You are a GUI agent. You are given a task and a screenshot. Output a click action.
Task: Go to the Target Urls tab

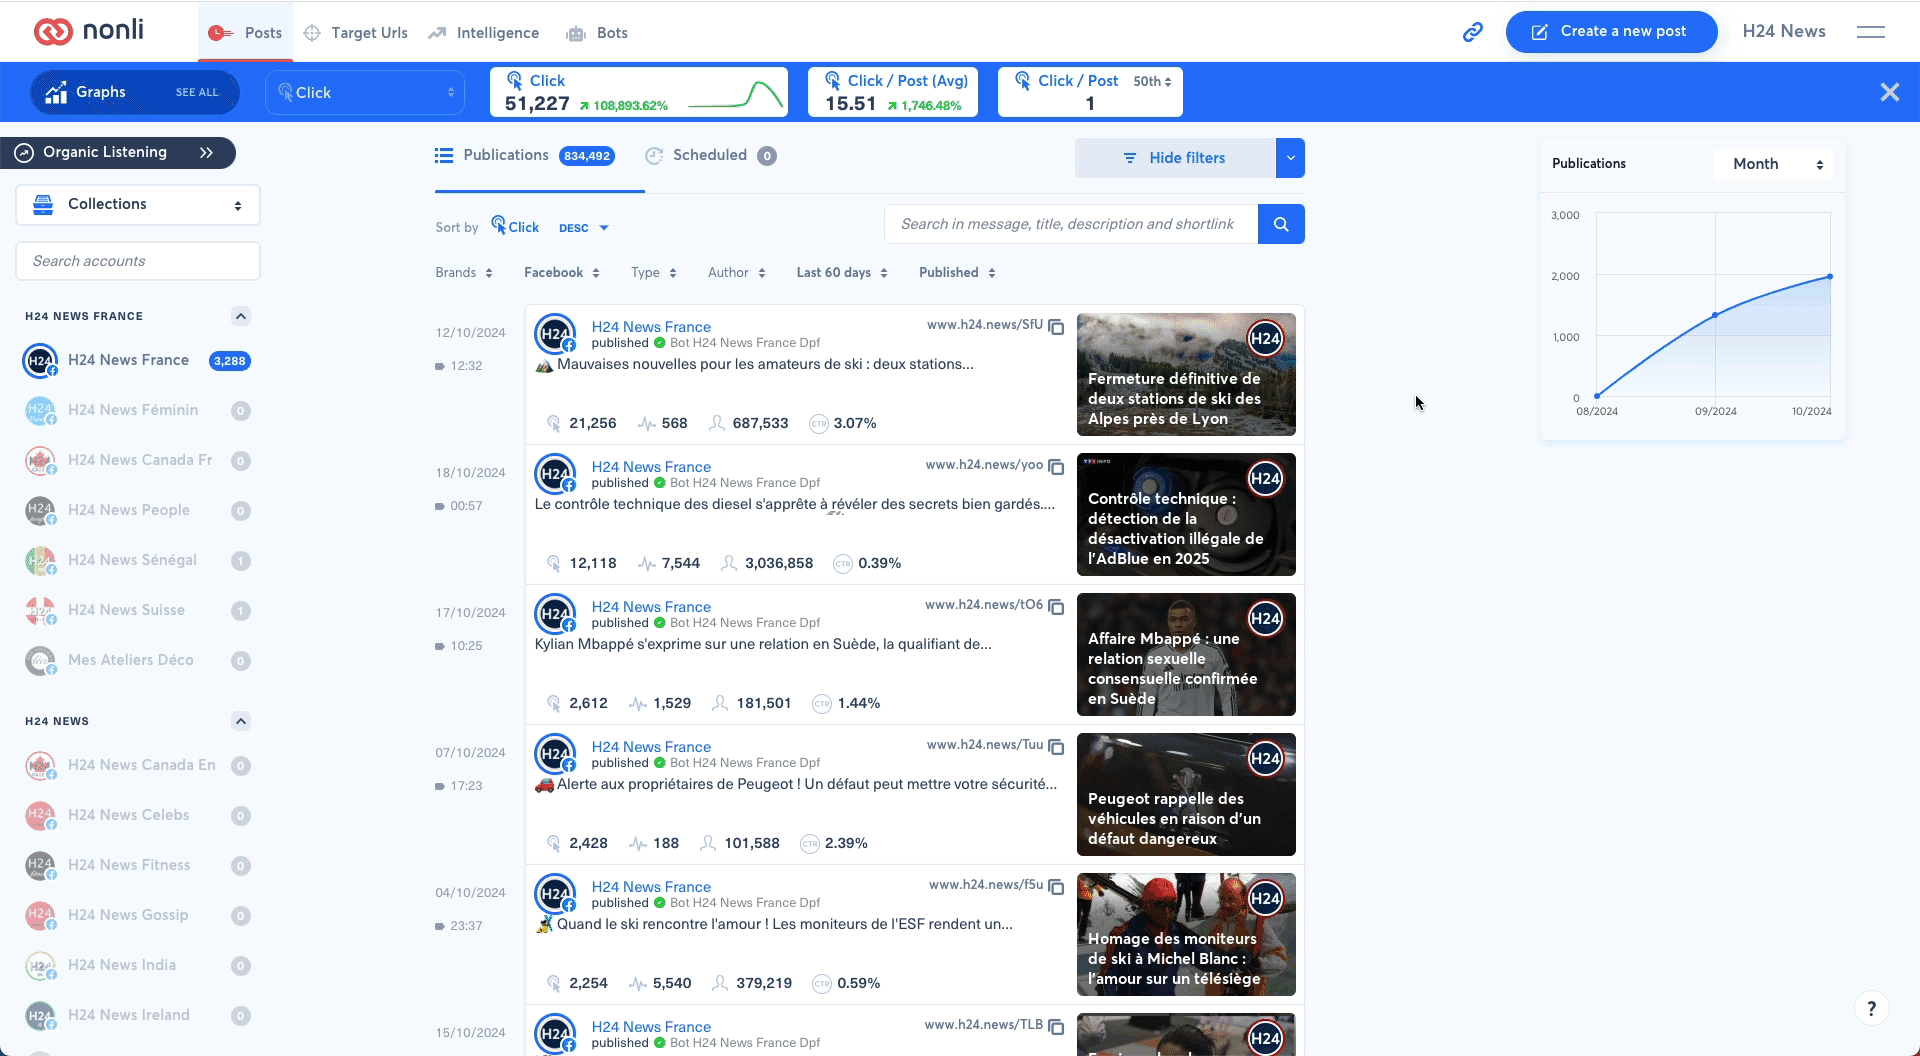[356, 32]
